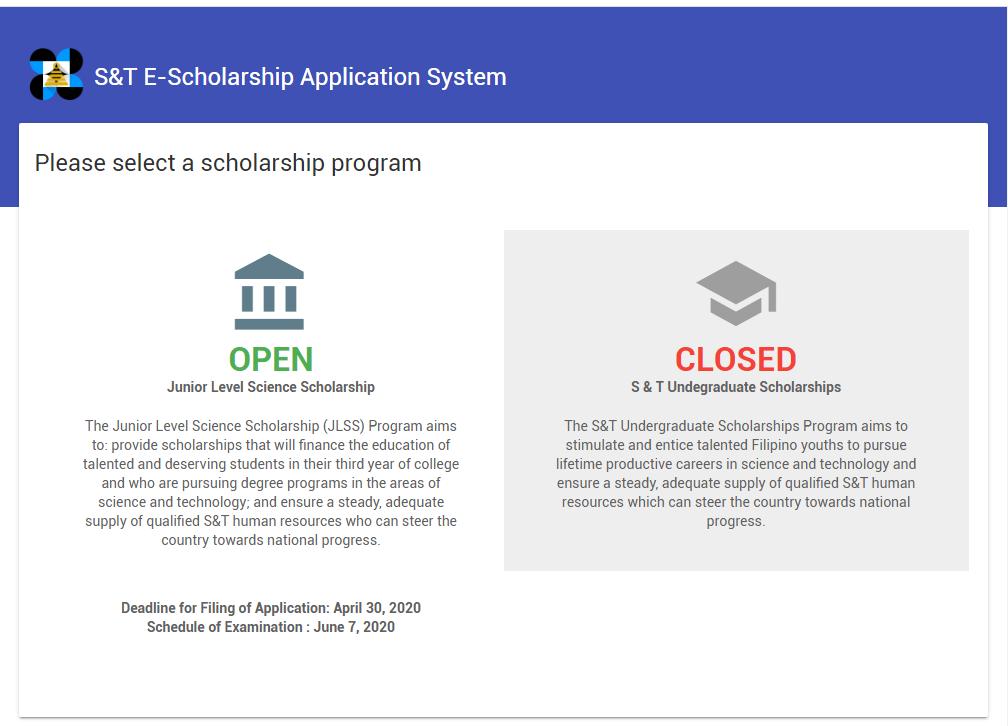Click the S & T Undegraduate Scholarships heading
Image resolution: width=1008 pixels, height=726 pixels.
coord(735,386)
